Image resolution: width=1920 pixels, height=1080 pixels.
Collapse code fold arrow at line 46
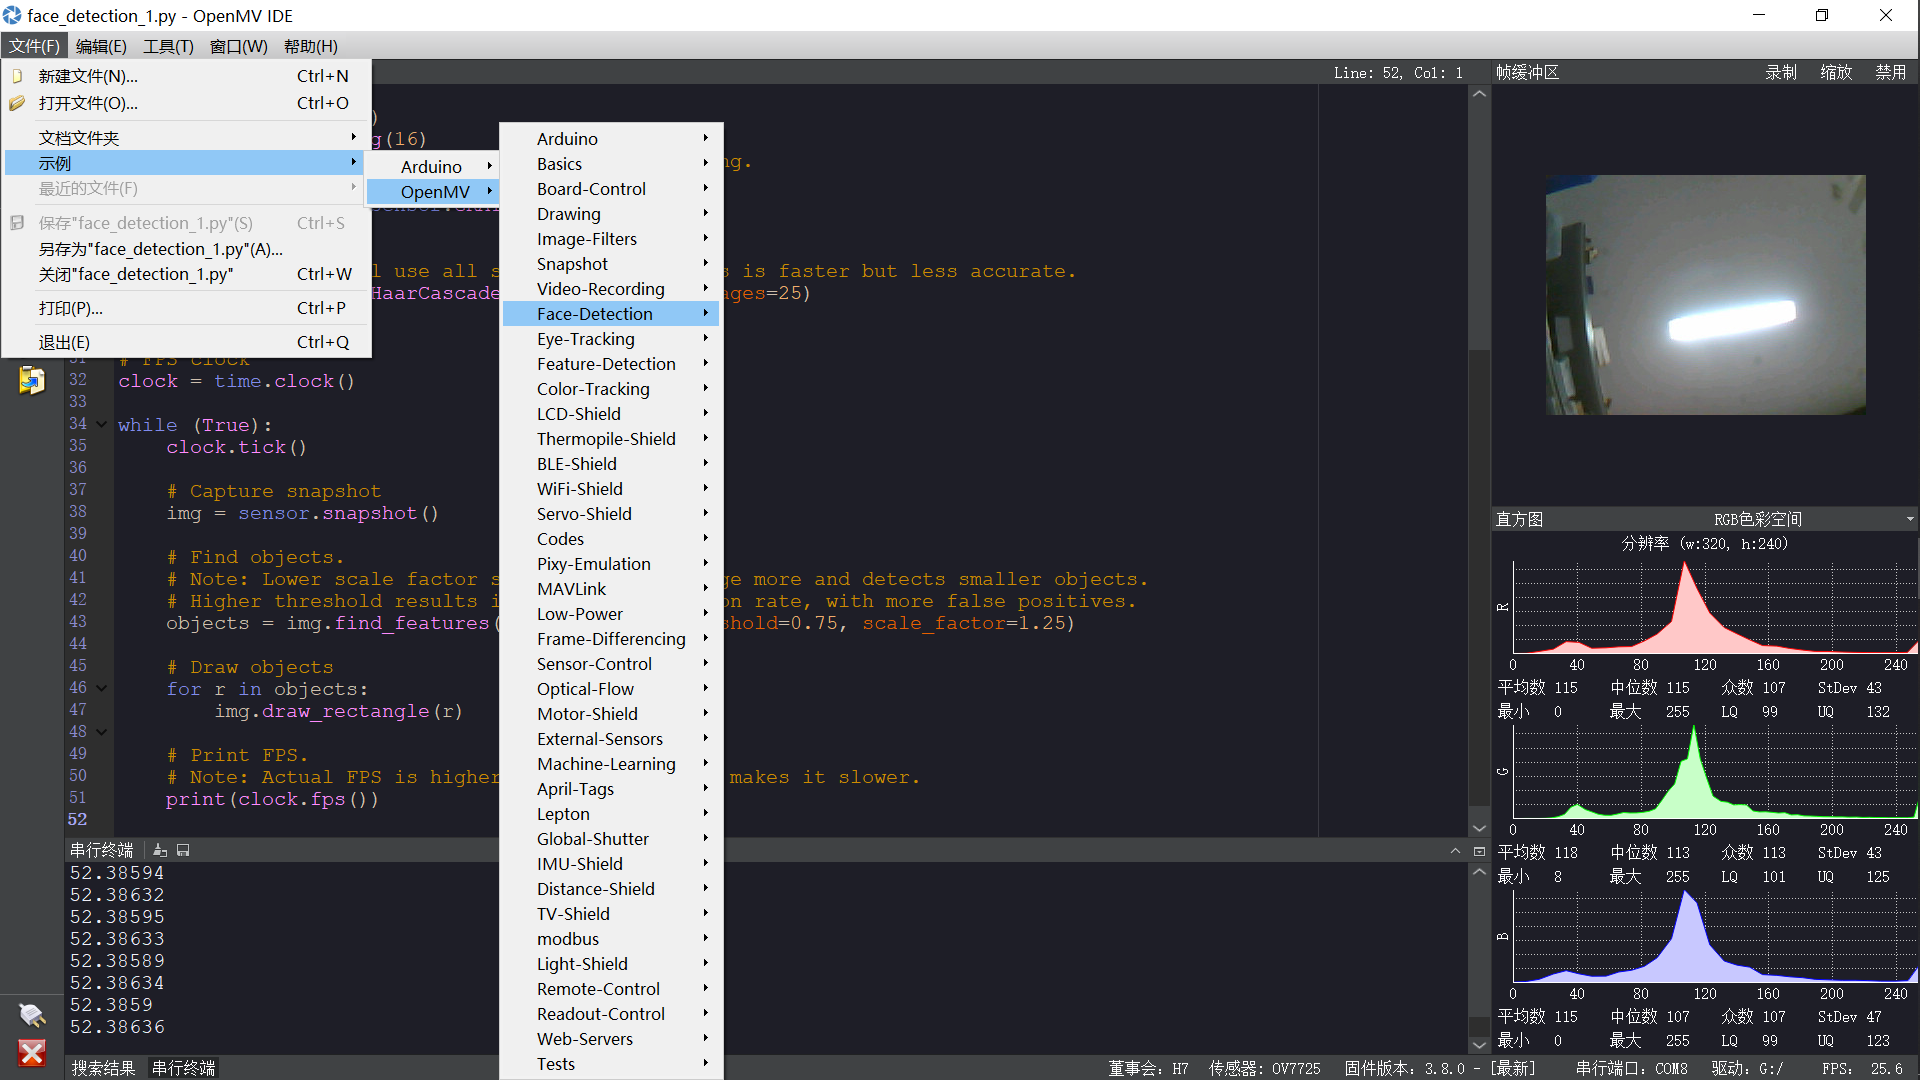pos(101,689)
